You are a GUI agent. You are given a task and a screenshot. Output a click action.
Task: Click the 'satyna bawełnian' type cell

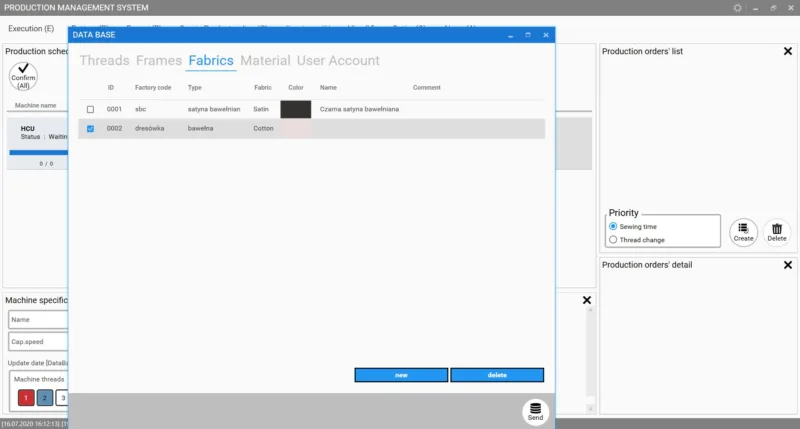point(214,109)
